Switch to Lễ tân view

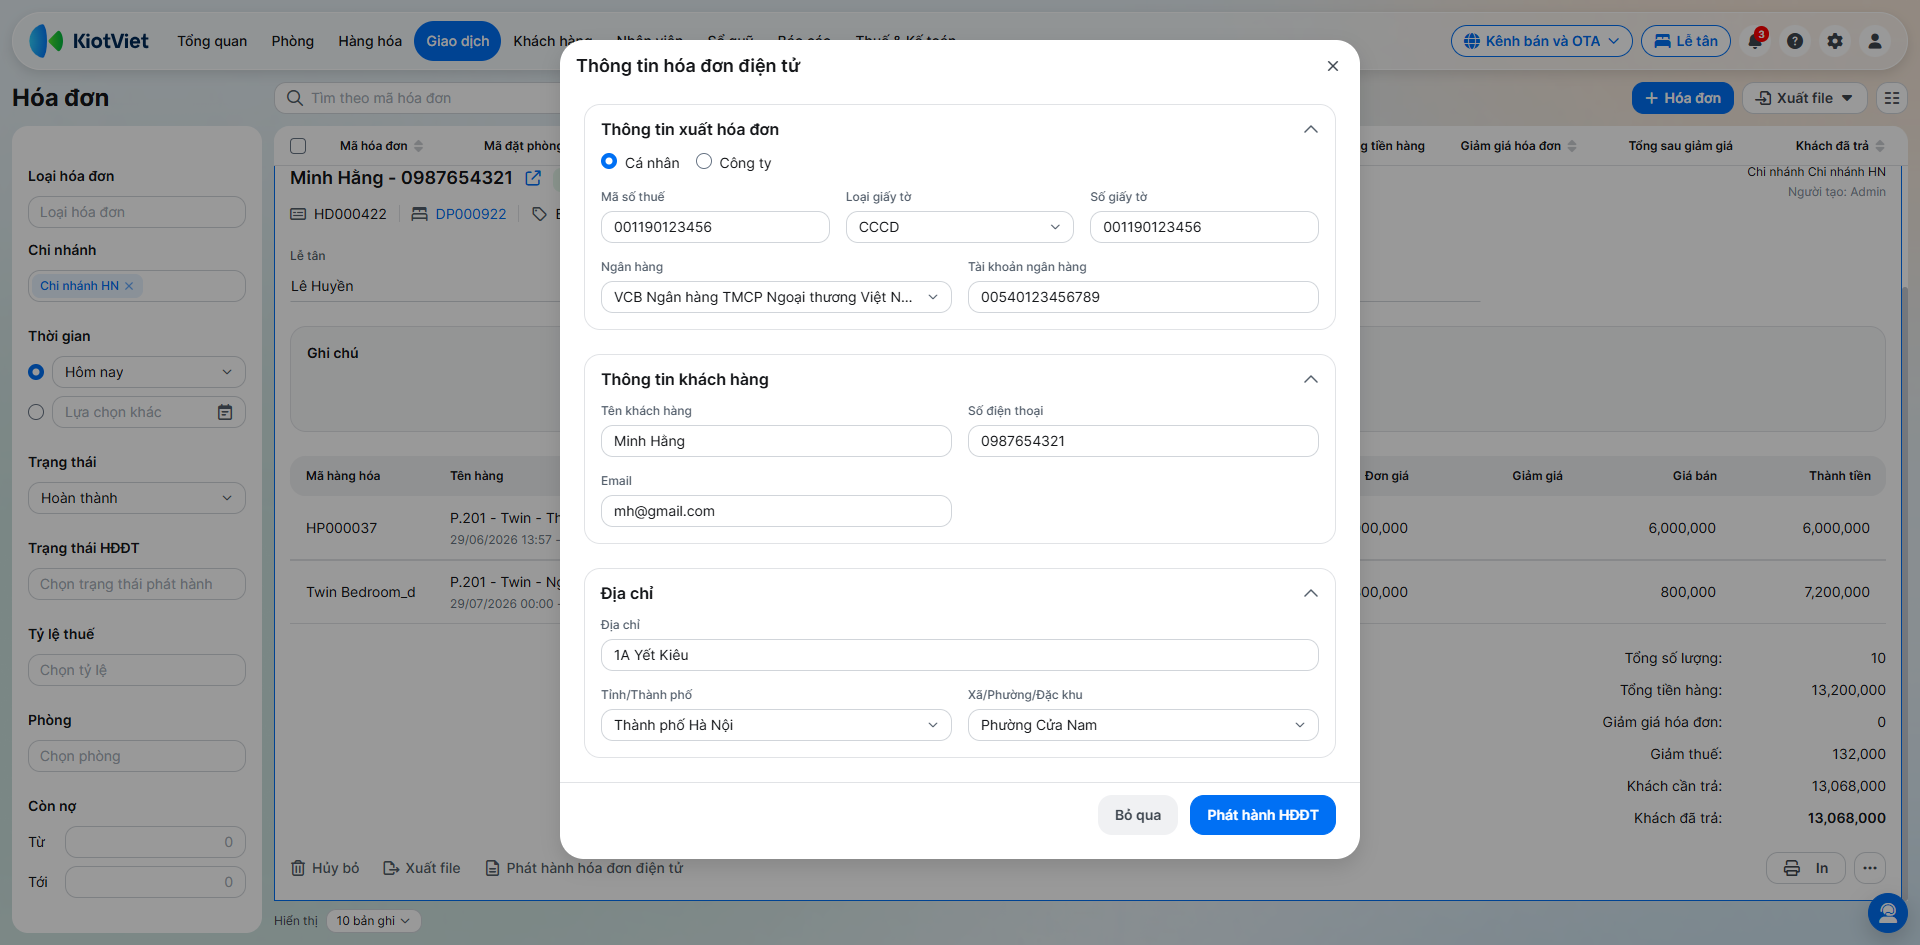click(x=1686, y=41)
